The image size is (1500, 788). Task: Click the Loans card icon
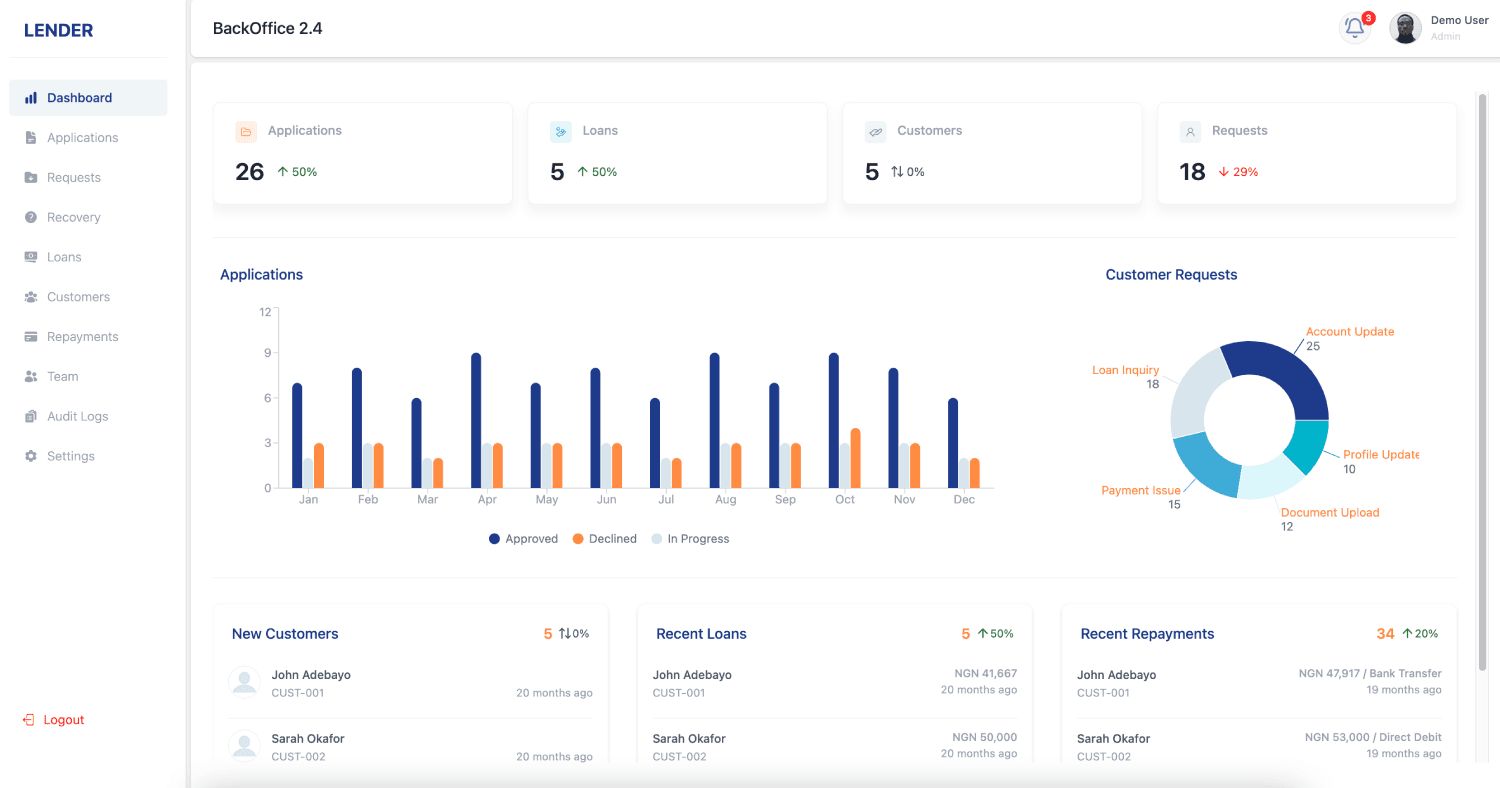pos(561,132)
